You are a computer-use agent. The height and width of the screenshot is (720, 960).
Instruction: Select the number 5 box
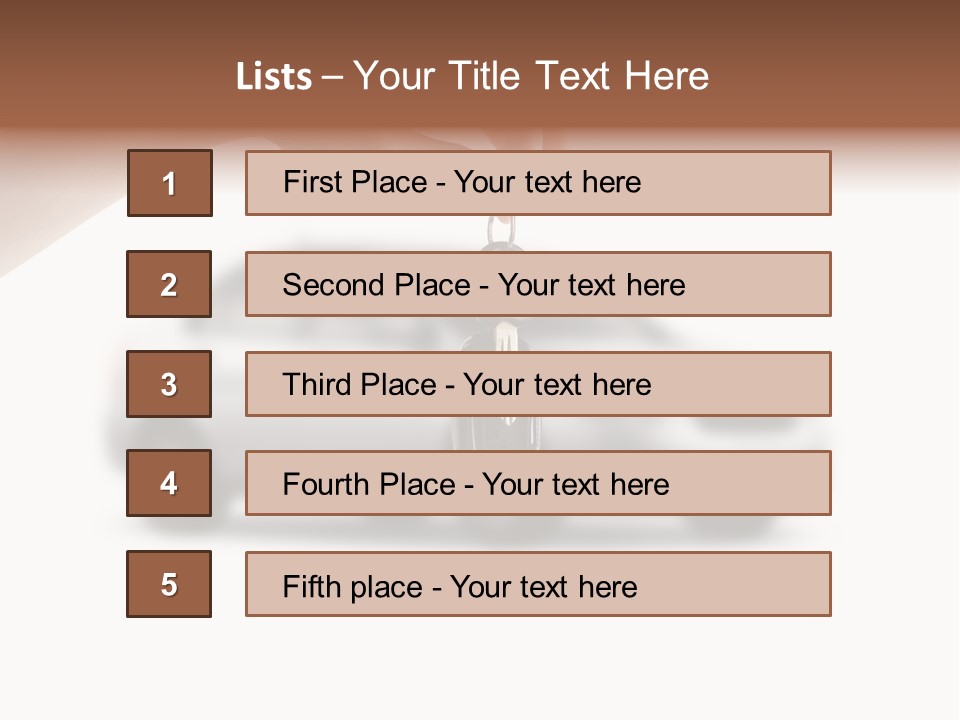coord(169,584)
